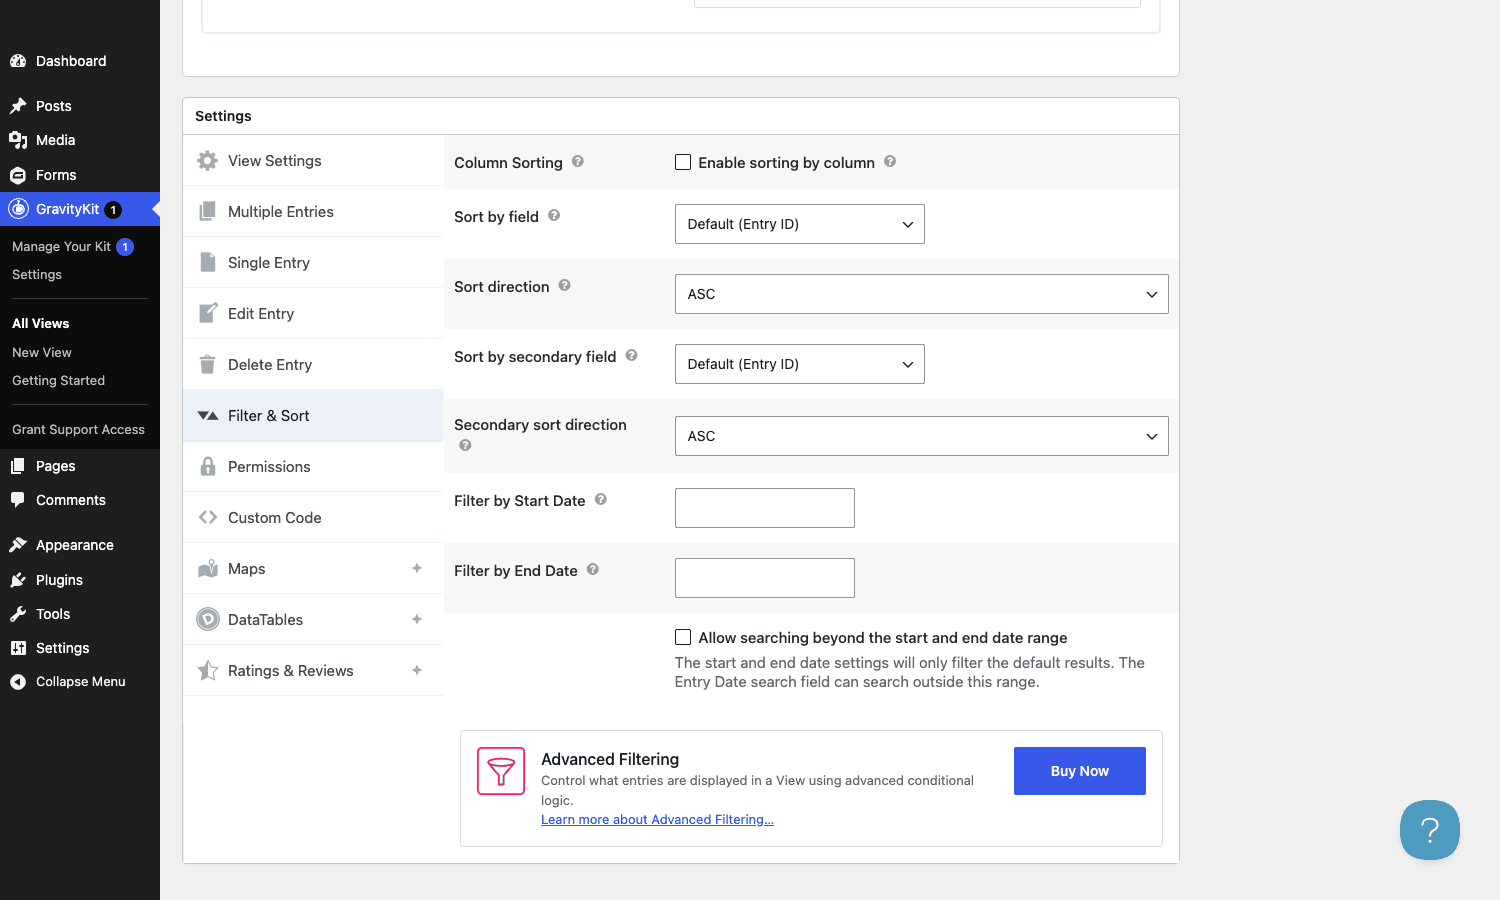Click the Comments bubble icon
The height and width of the screenshot is (900, 1500).
click(18, 500)
